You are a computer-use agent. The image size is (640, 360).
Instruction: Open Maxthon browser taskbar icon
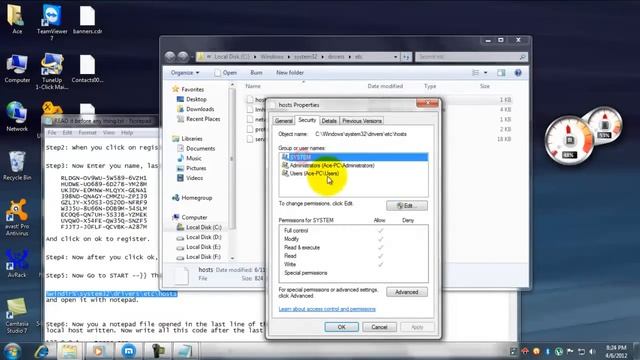(129, 351)
